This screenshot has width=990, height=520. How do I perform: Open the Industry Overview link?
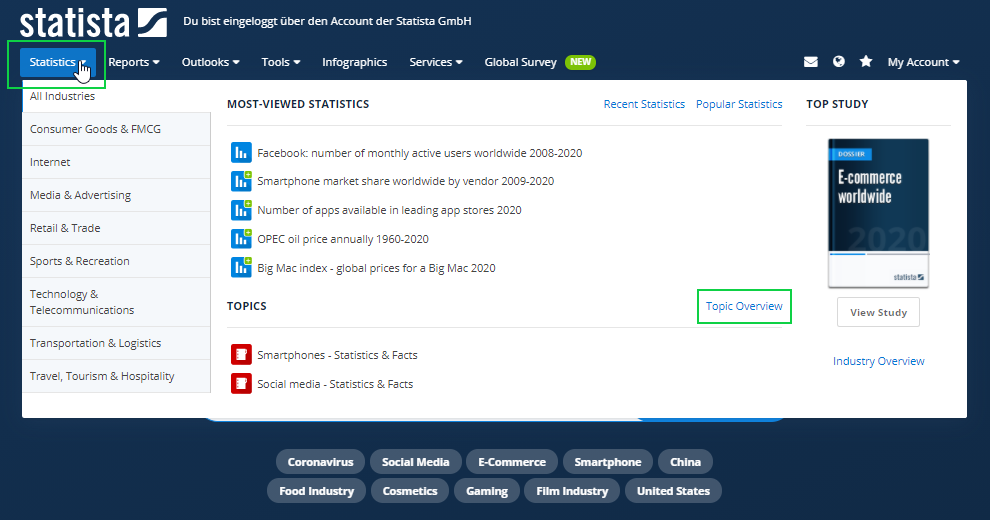pos(878,361)
